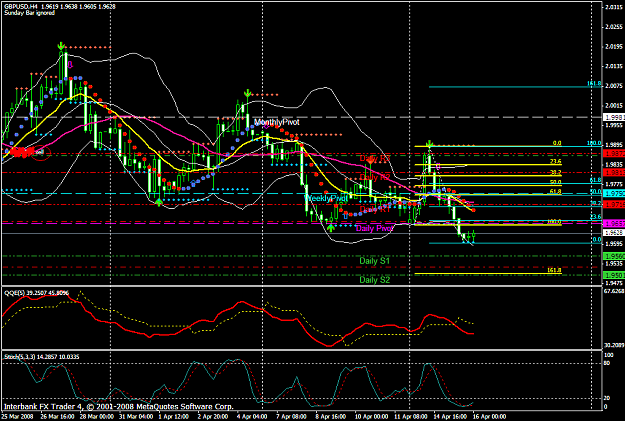The image size is (625, 421).
Task: Click the Daily R2 label
Action: tap(375, 177)
